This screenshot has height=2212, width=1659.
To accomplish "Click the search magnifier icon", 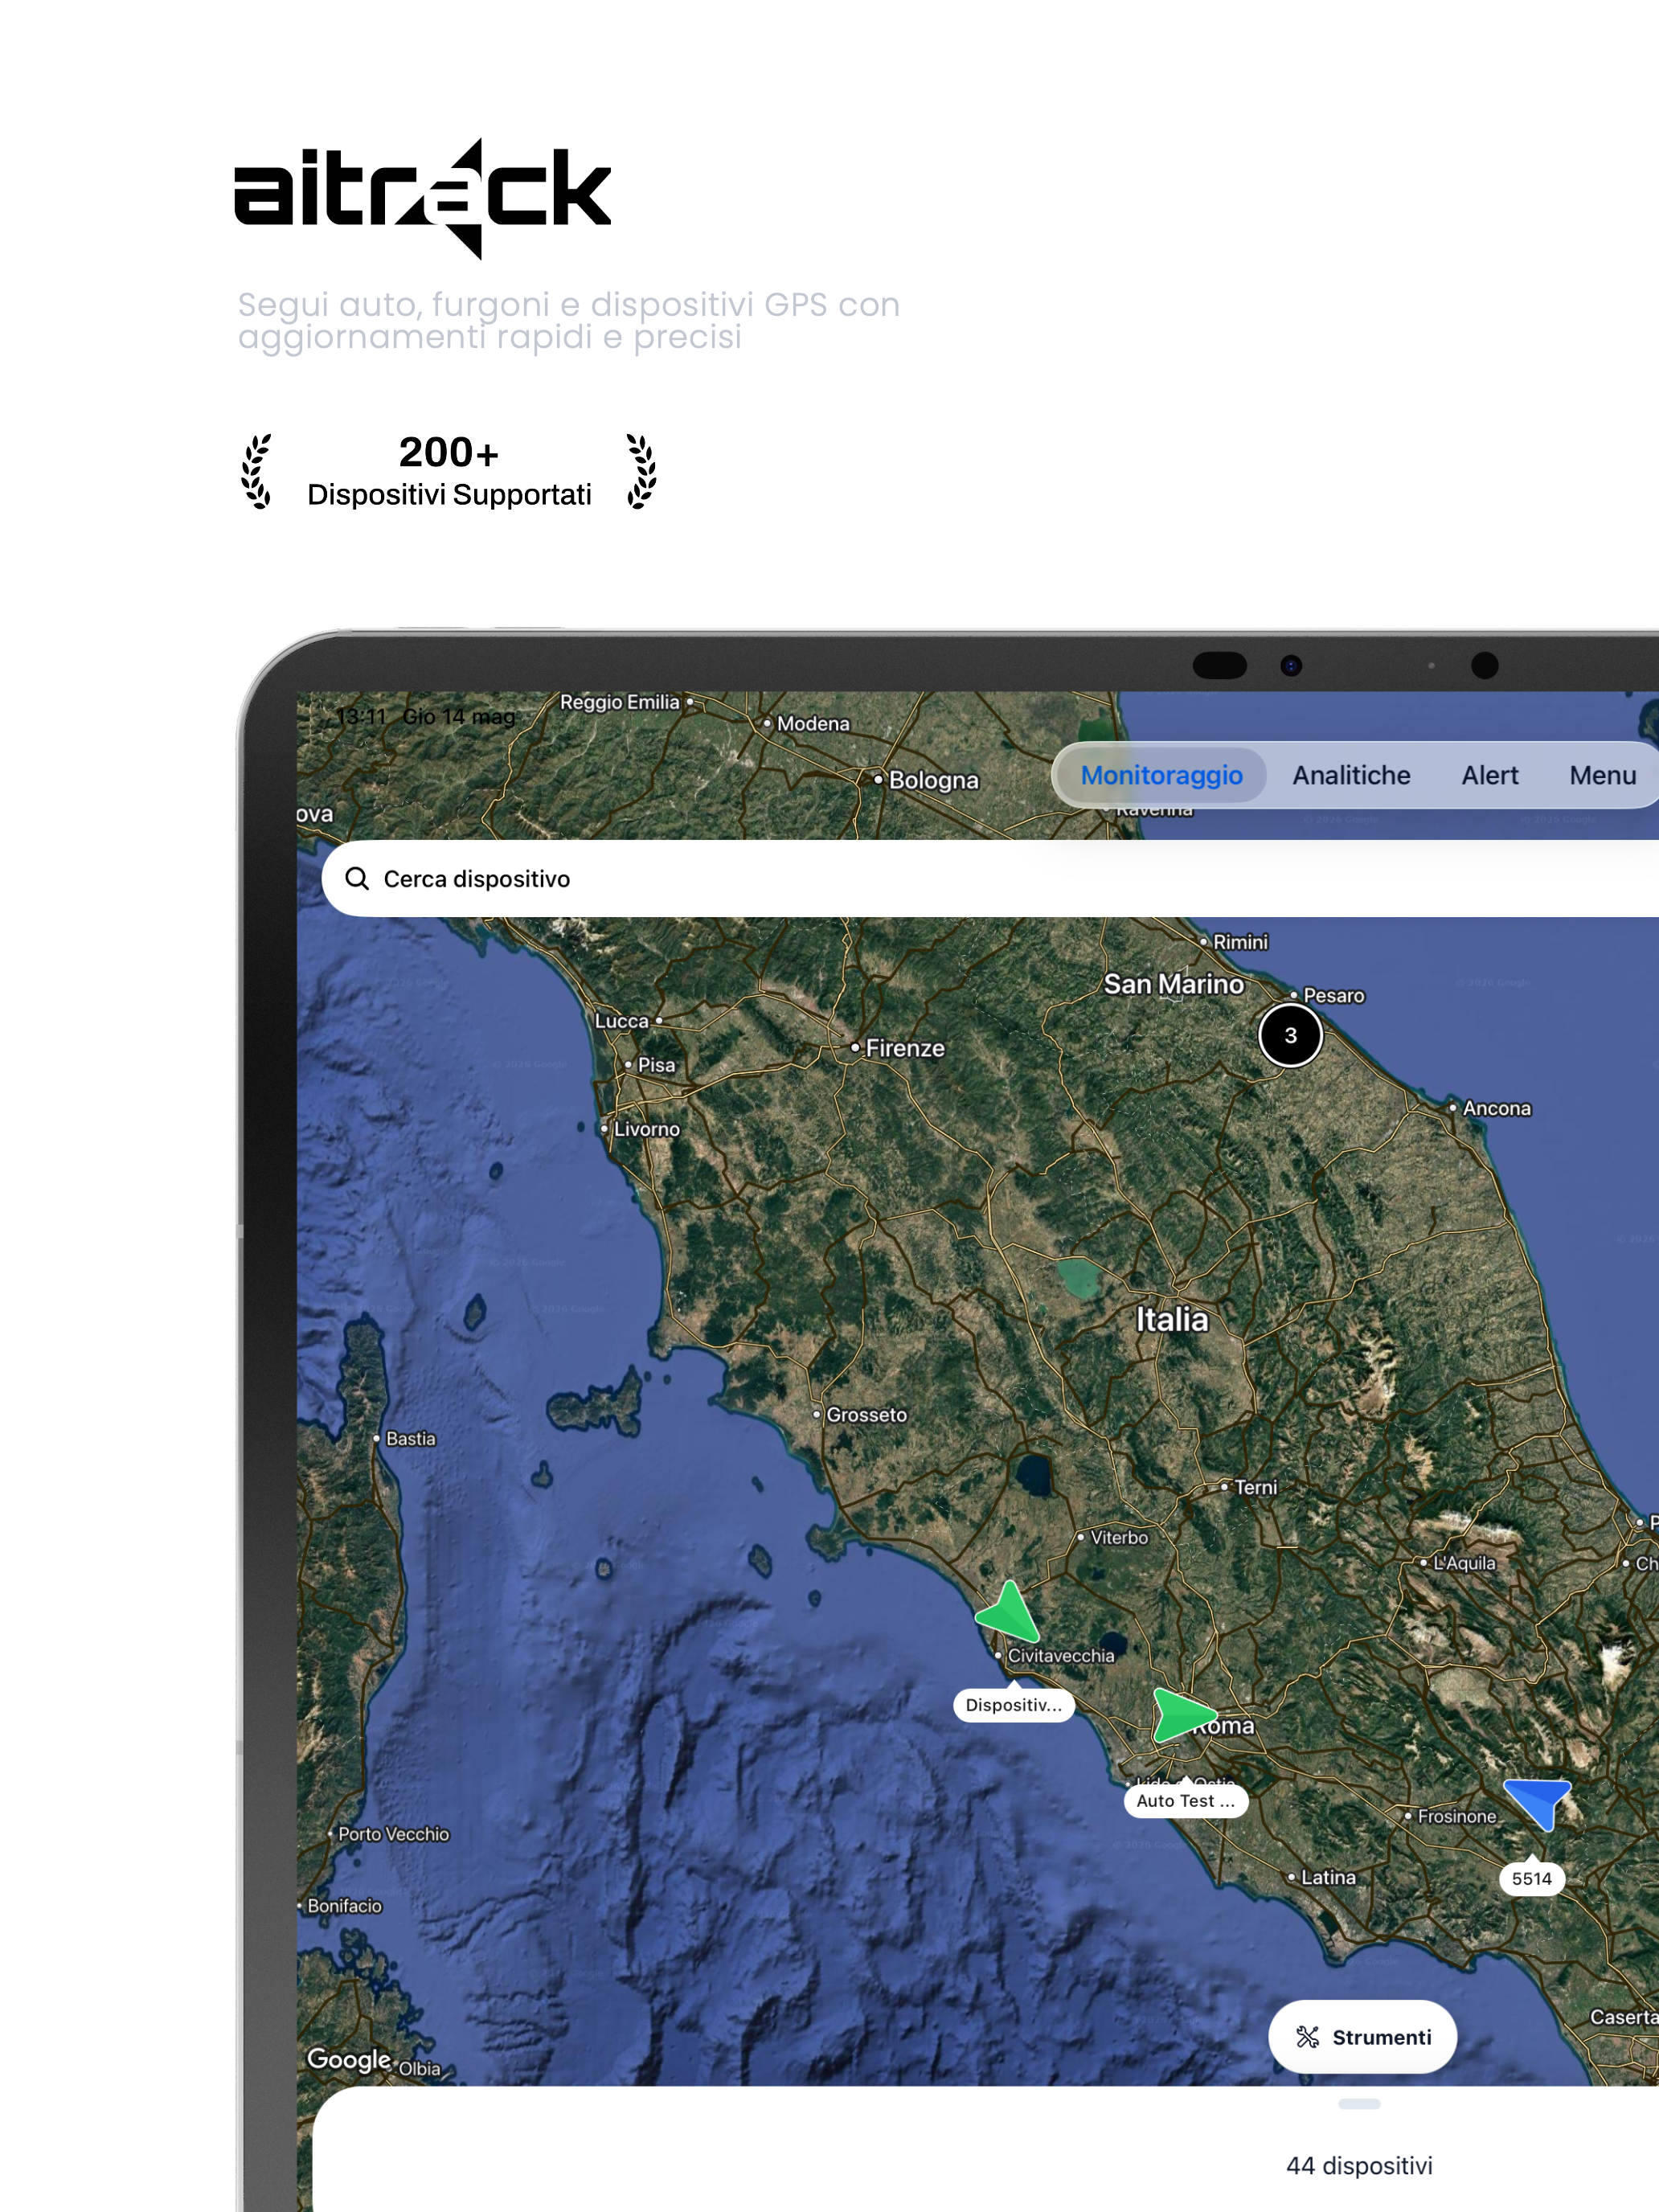I will (x=357, y=878).
